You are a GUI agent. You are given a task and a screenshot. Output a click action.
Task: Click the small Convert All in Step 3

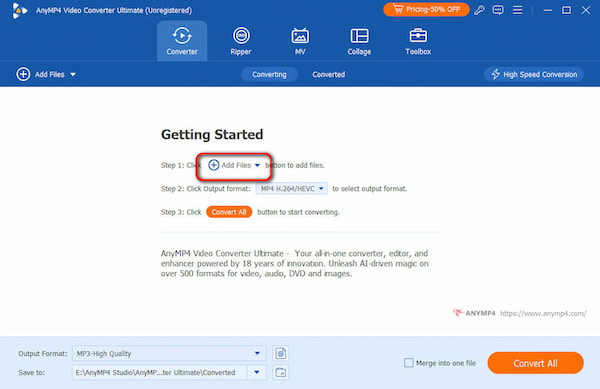229,212
